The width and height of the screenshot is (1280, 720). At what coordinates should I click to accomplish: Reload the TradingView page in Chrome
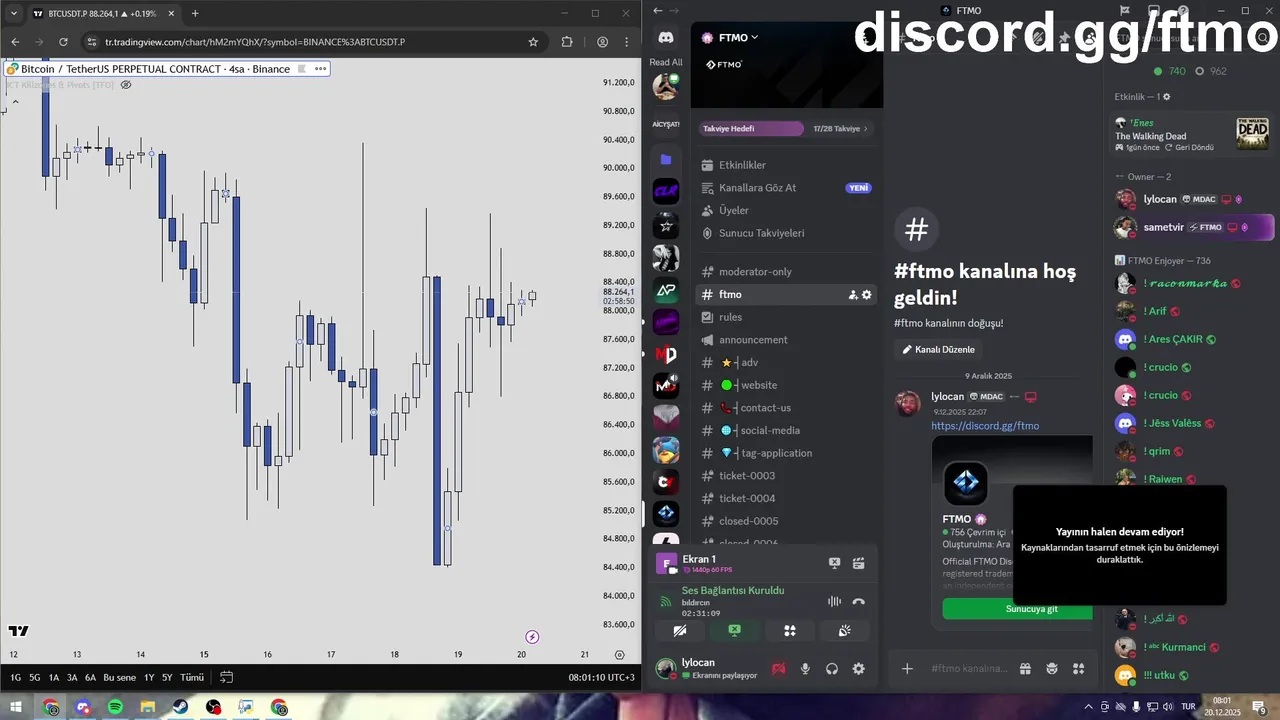tap(63, 42)
